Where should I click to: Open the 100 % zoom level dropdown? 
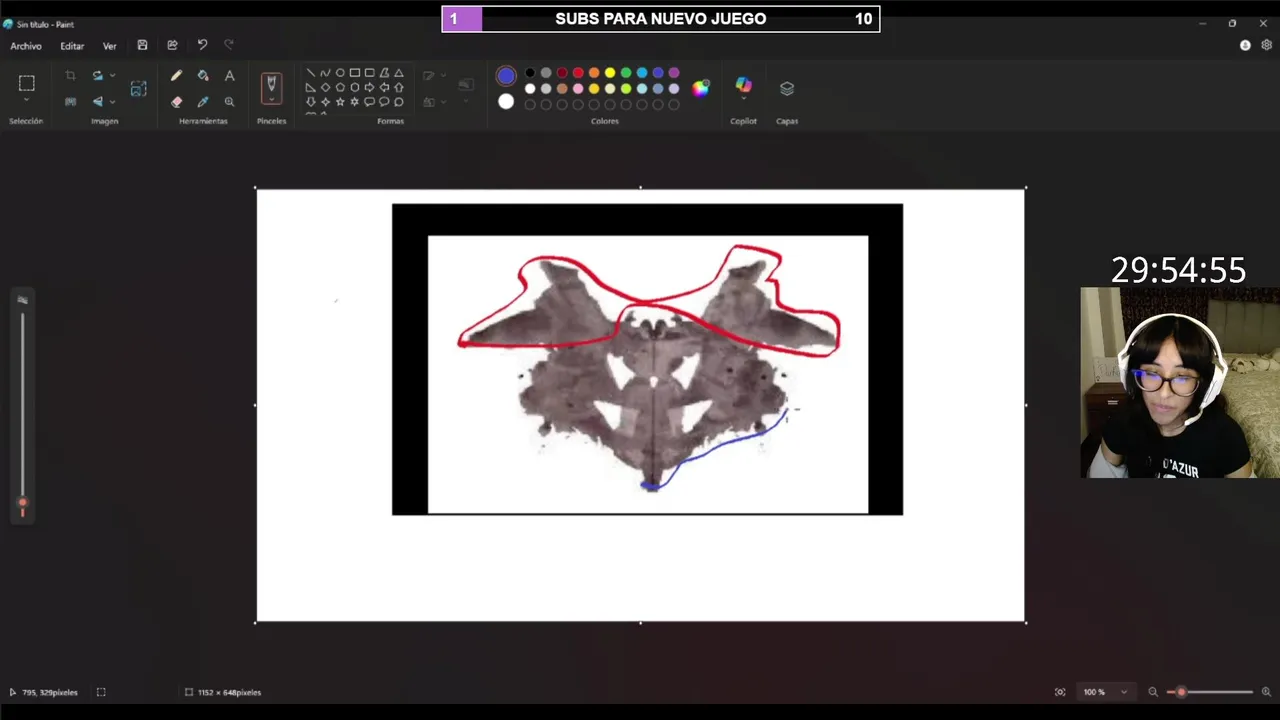(1105, 692)
